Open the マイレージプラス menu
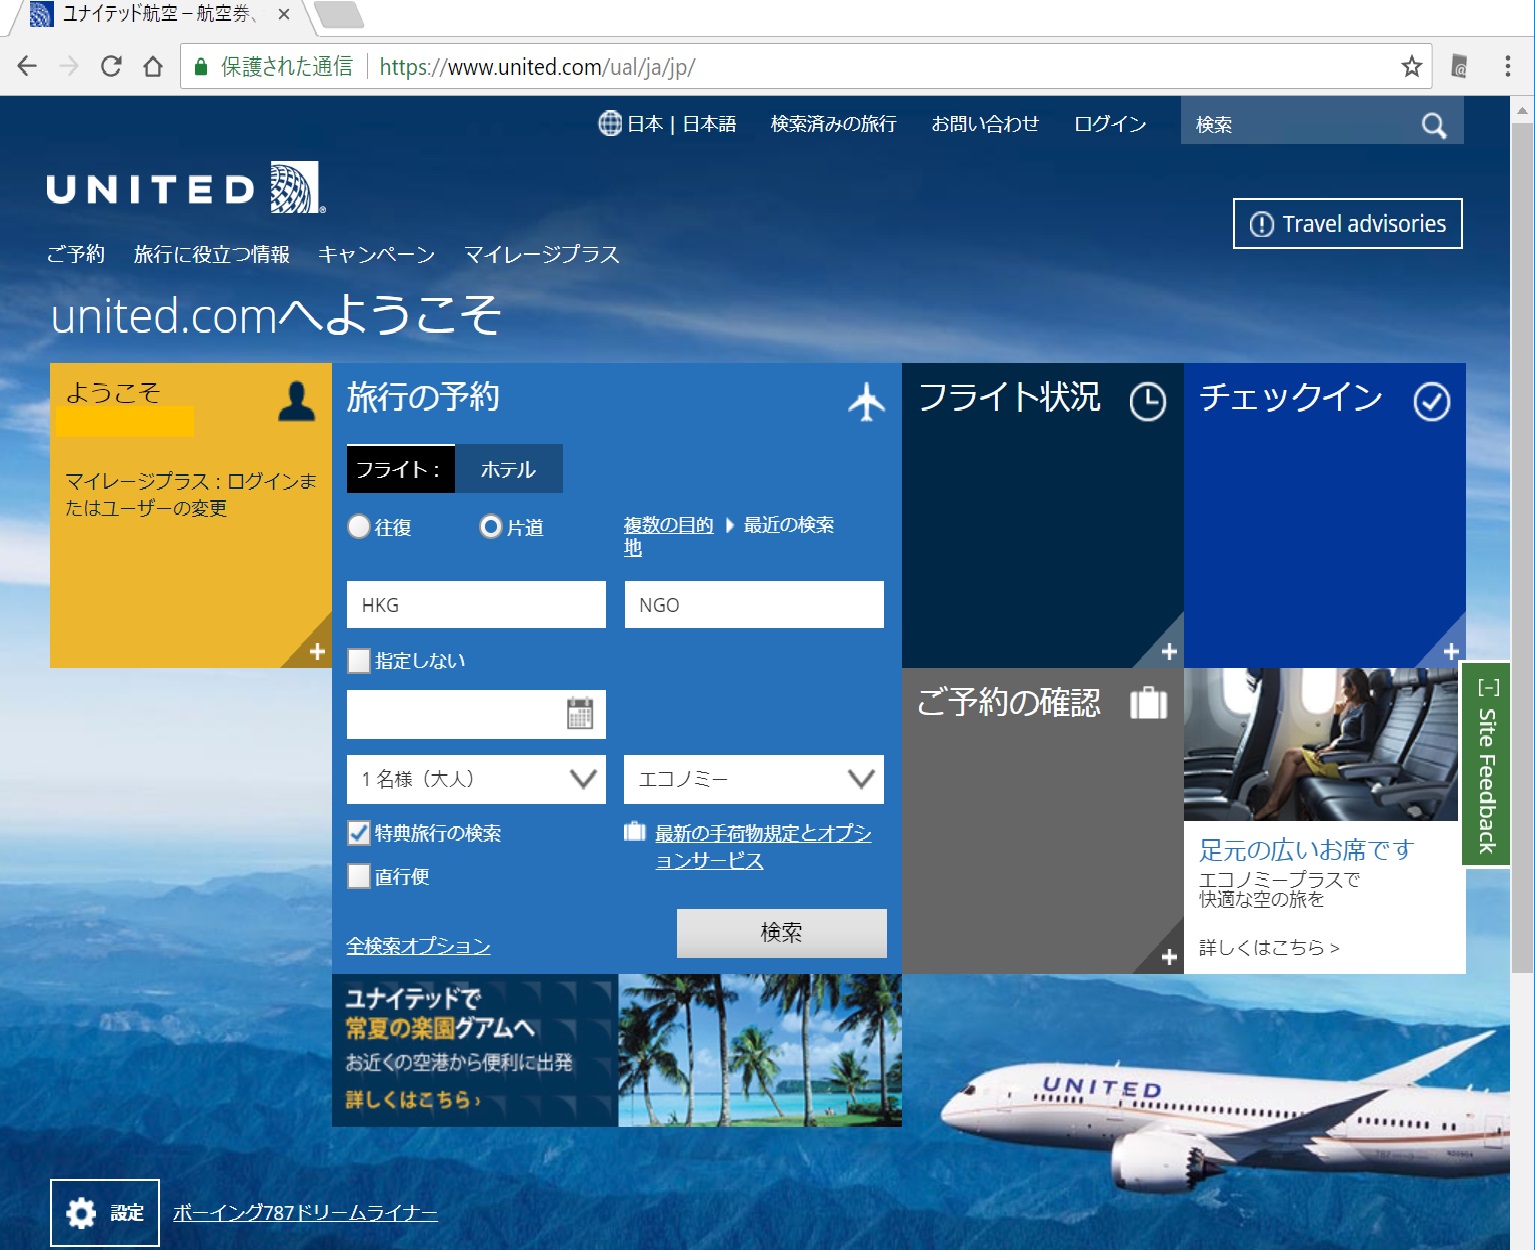This screenshot has height=1250, width=1535. click(x=542, y=254)
